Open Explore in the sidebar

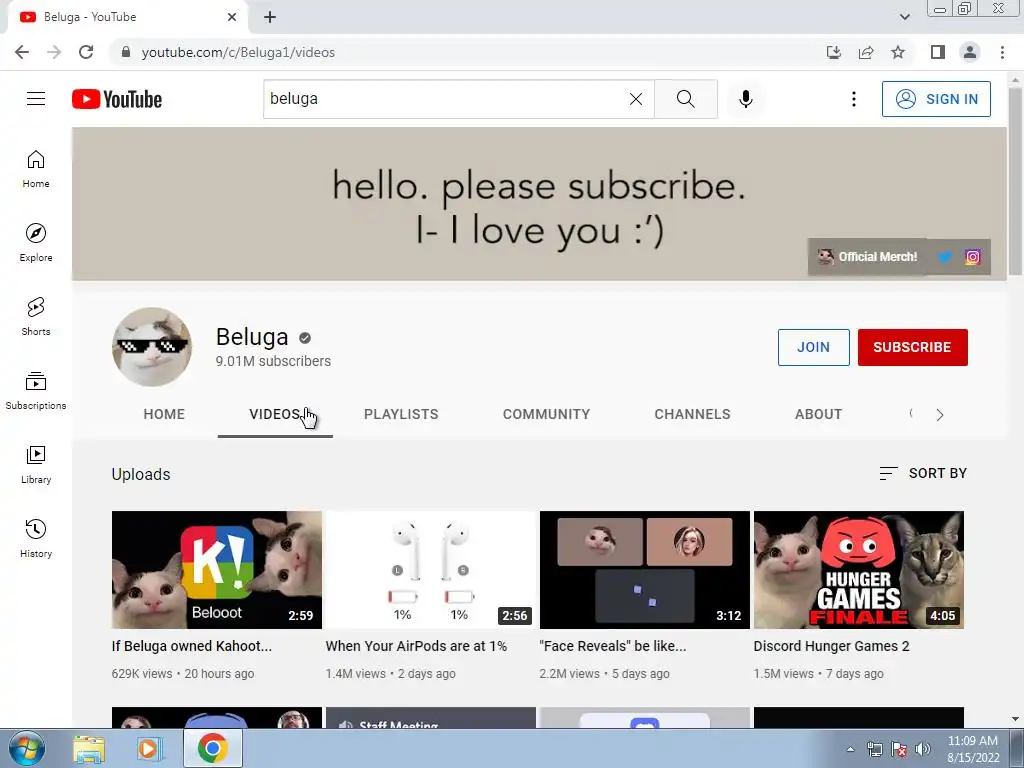[36, 243]
